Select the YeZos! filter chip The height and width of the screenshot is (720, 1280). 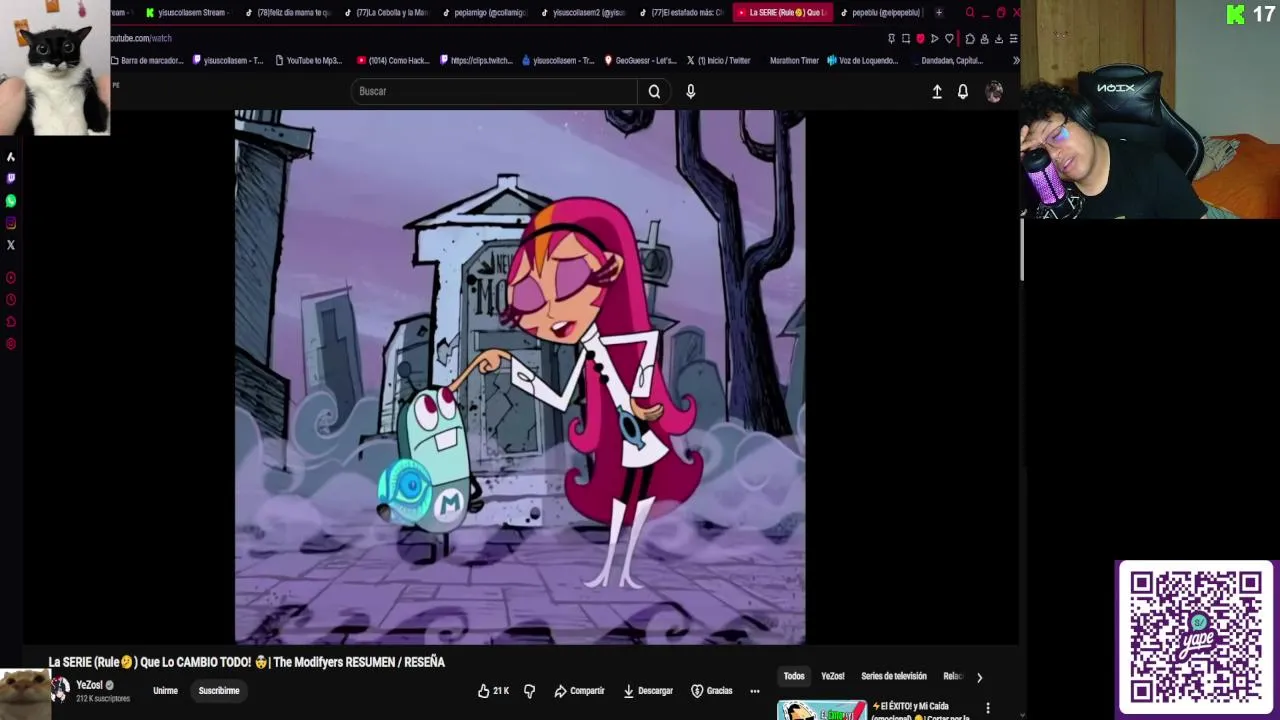click(x=833, y=677)
